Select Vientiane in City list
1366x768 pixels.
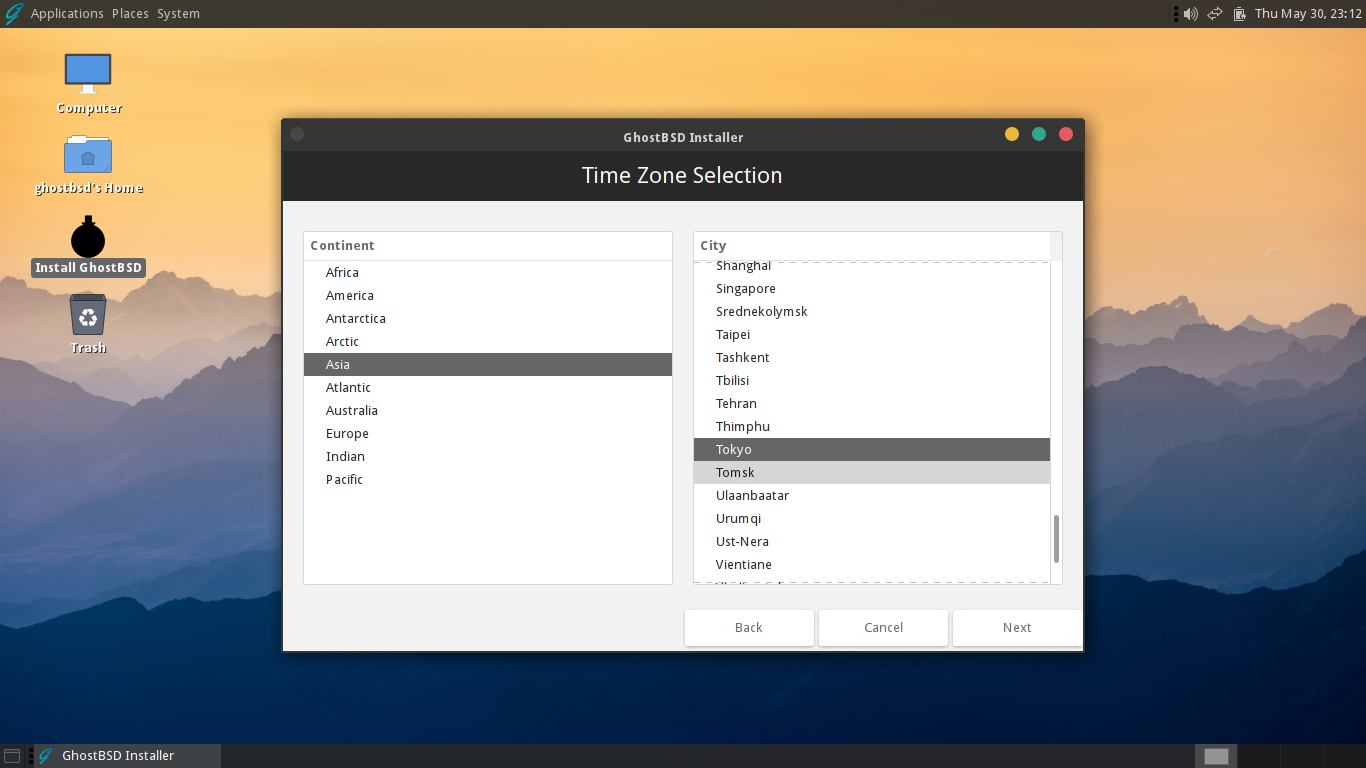pyautogui.click(x=872, y=565)
